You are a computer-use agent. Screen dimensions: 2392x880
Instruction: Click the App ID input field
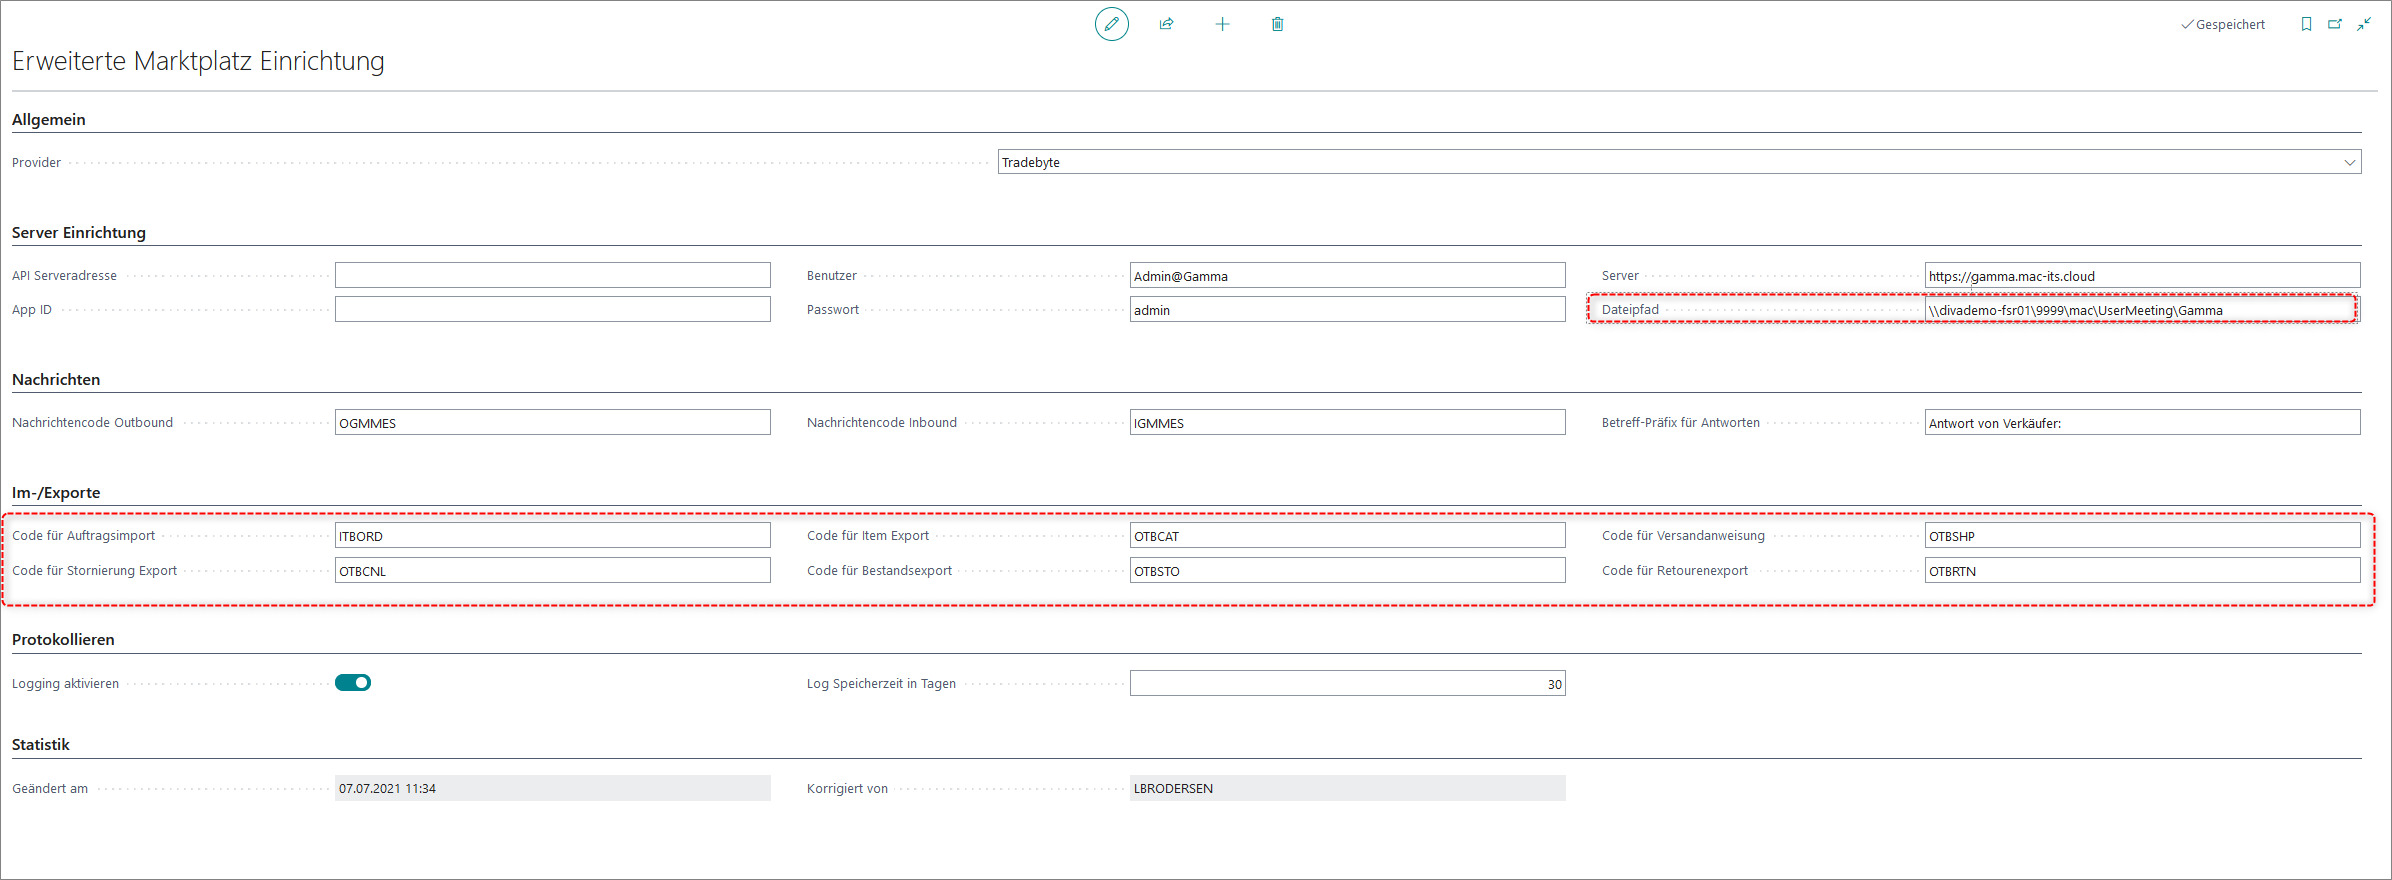553,309
